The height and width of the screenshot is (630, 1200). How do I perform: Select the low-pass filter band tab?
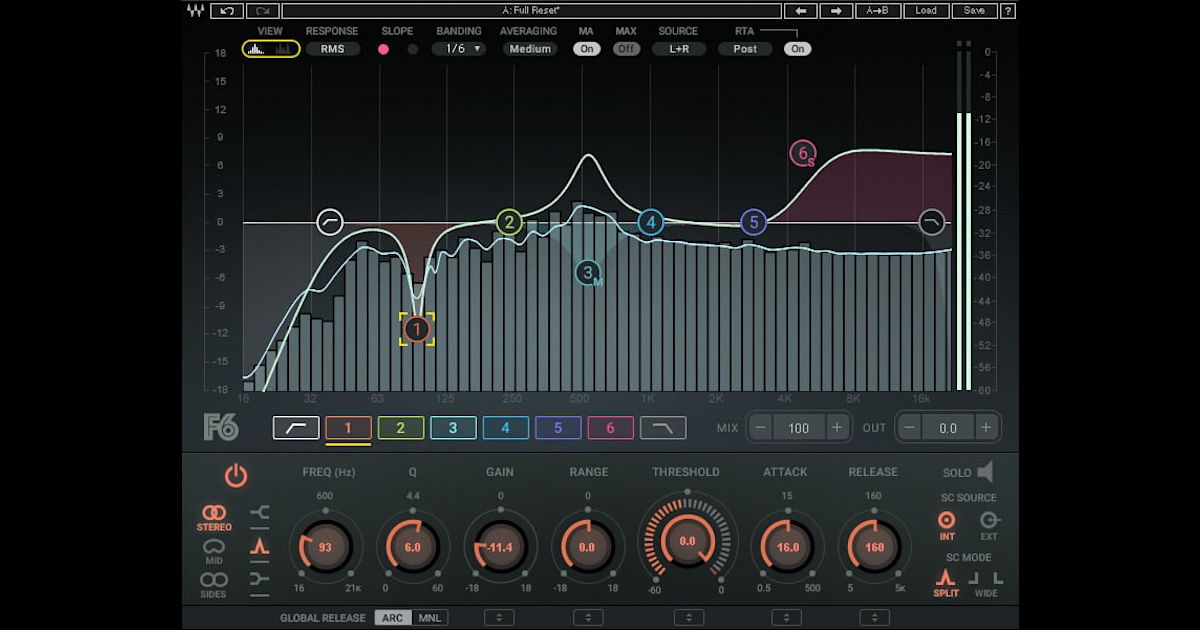[663, 428]
